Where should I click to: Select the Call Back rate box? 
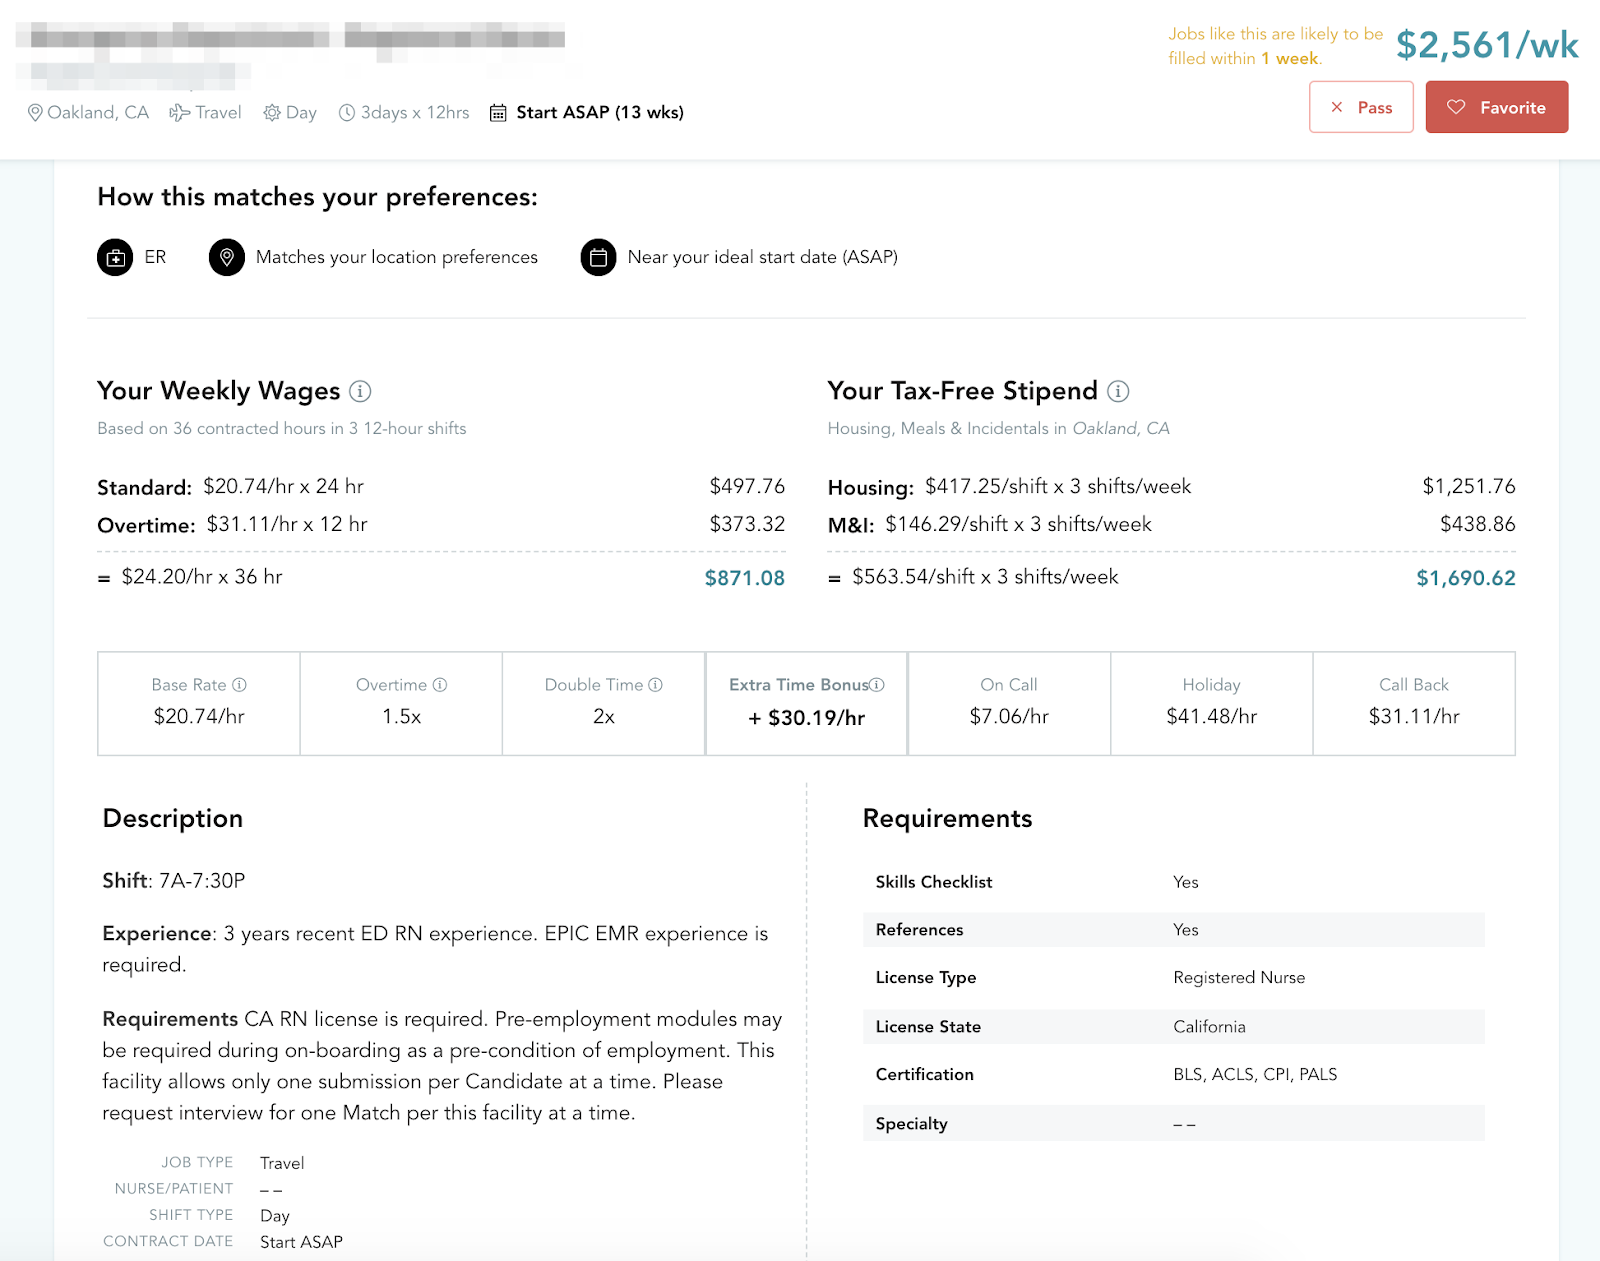1414,703
